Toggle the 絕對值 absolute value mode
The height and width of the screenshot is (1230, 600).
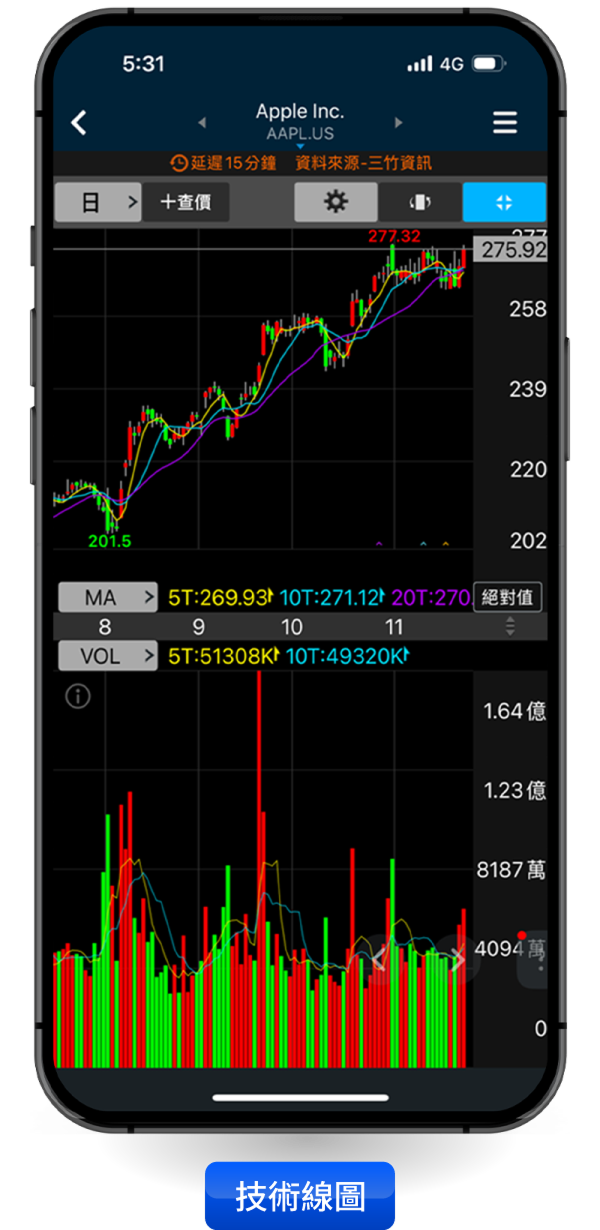coord(507,598)
